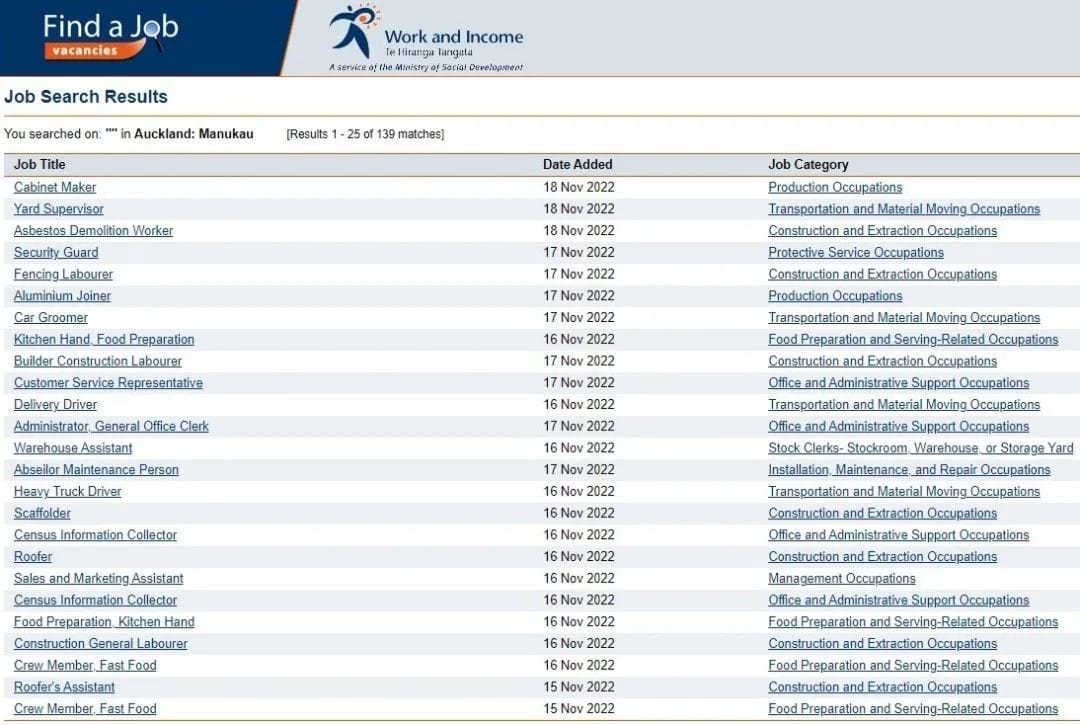
Task: Open the Administrator, General Office Clerk listing
Action: pyautogui.click(x=111, y=426)
